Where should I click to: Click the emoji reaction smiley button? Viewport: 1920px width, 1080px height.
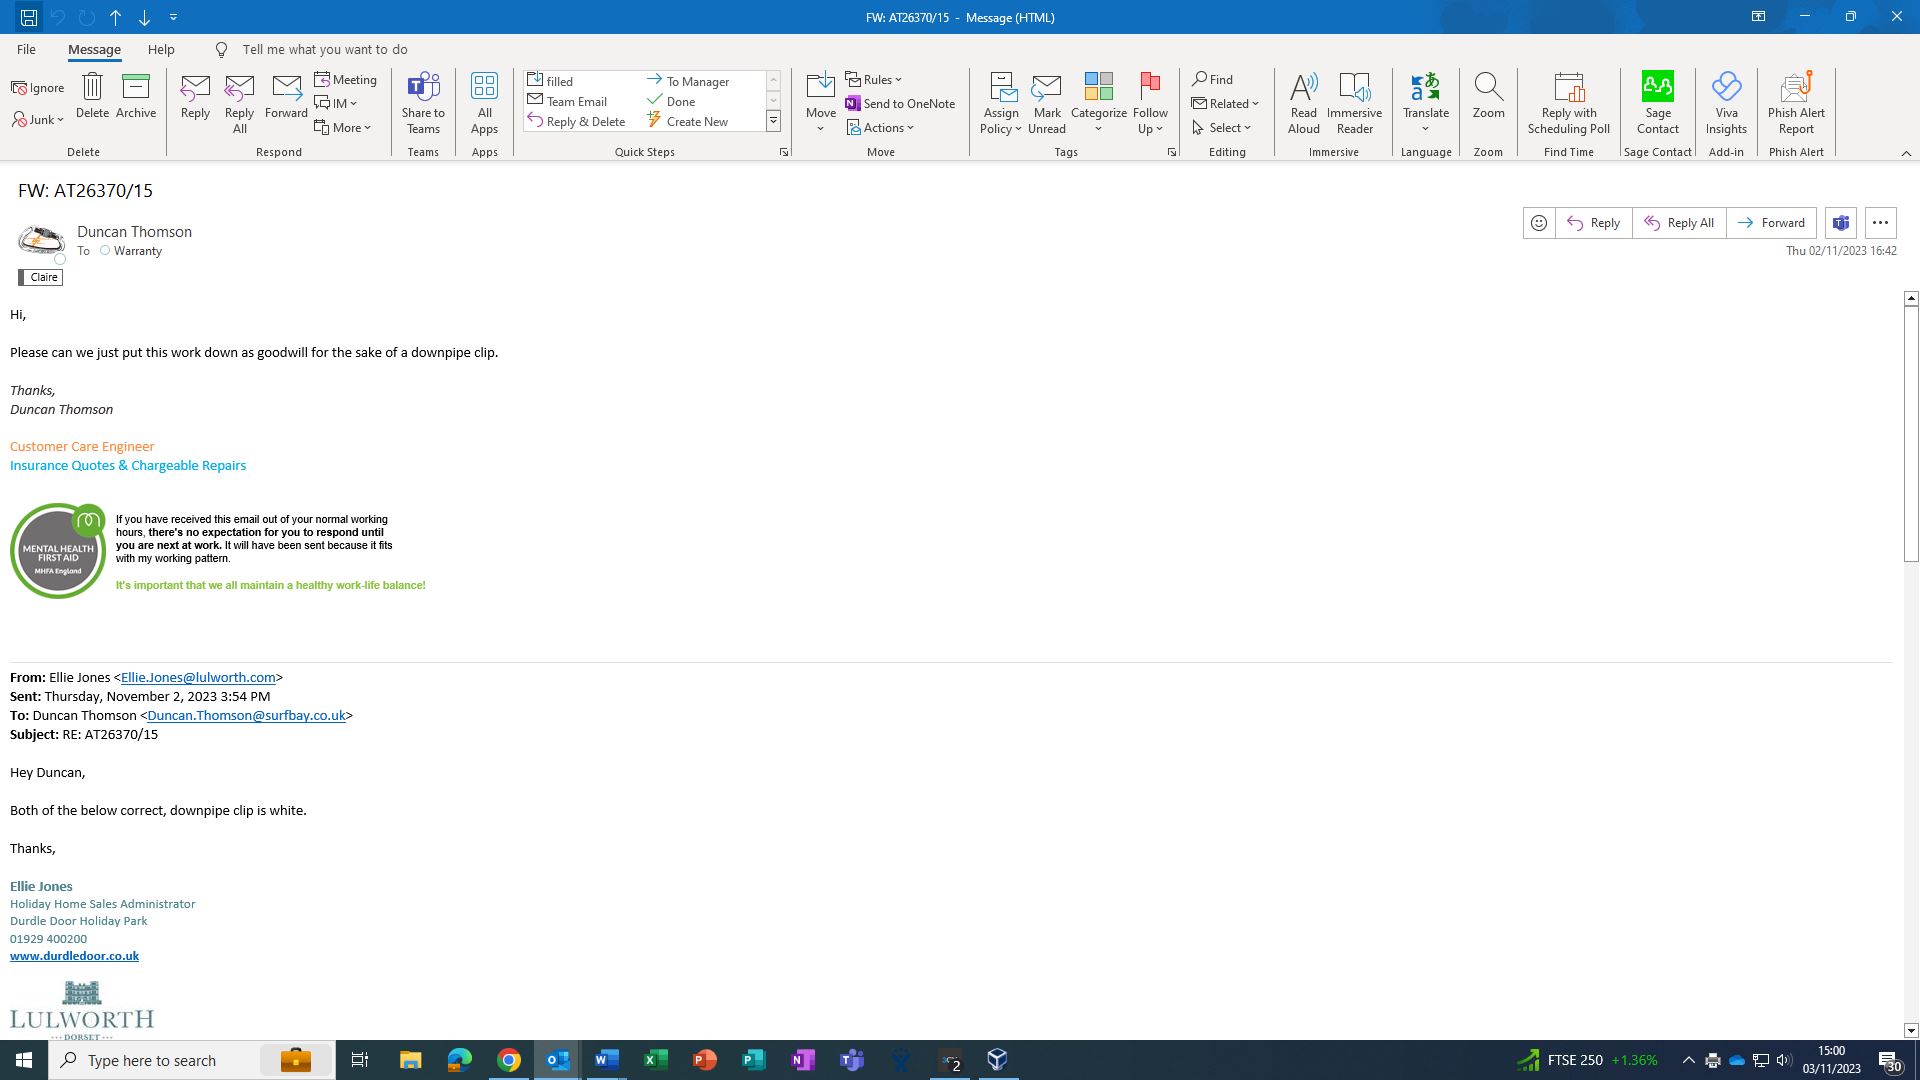click(1539, 223)
